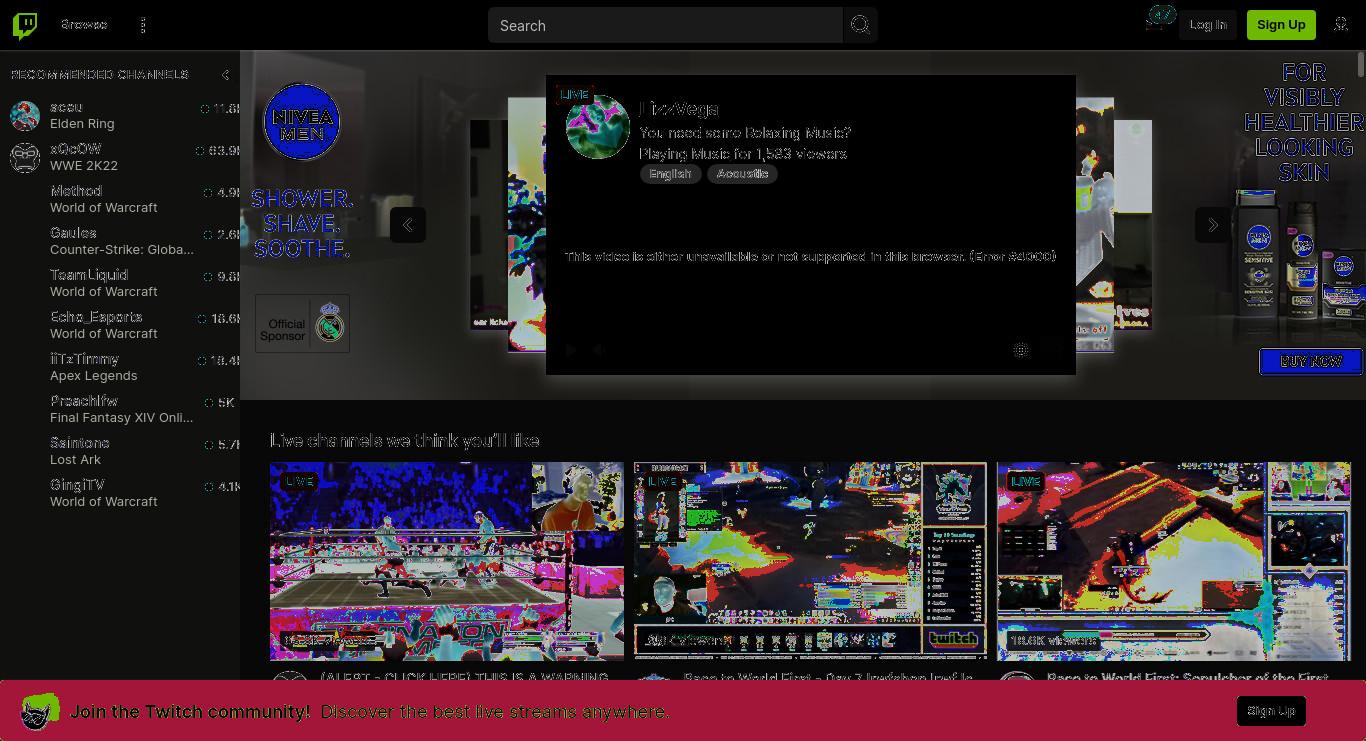Open the FizzVega channel avatar

598,127
